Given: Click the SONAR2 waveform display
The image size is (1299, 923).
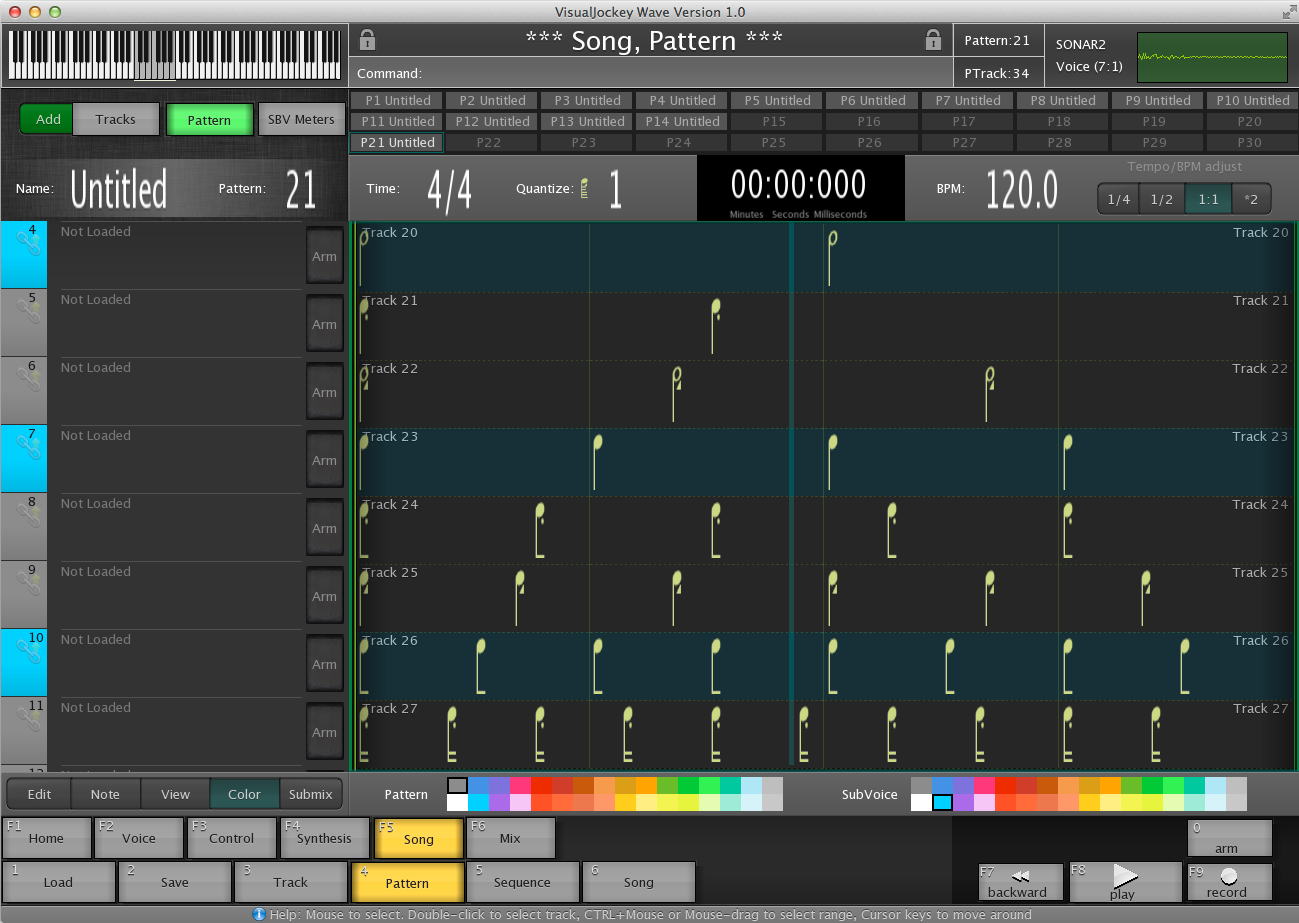Looking at the screenshot, I should (1212, 57).
